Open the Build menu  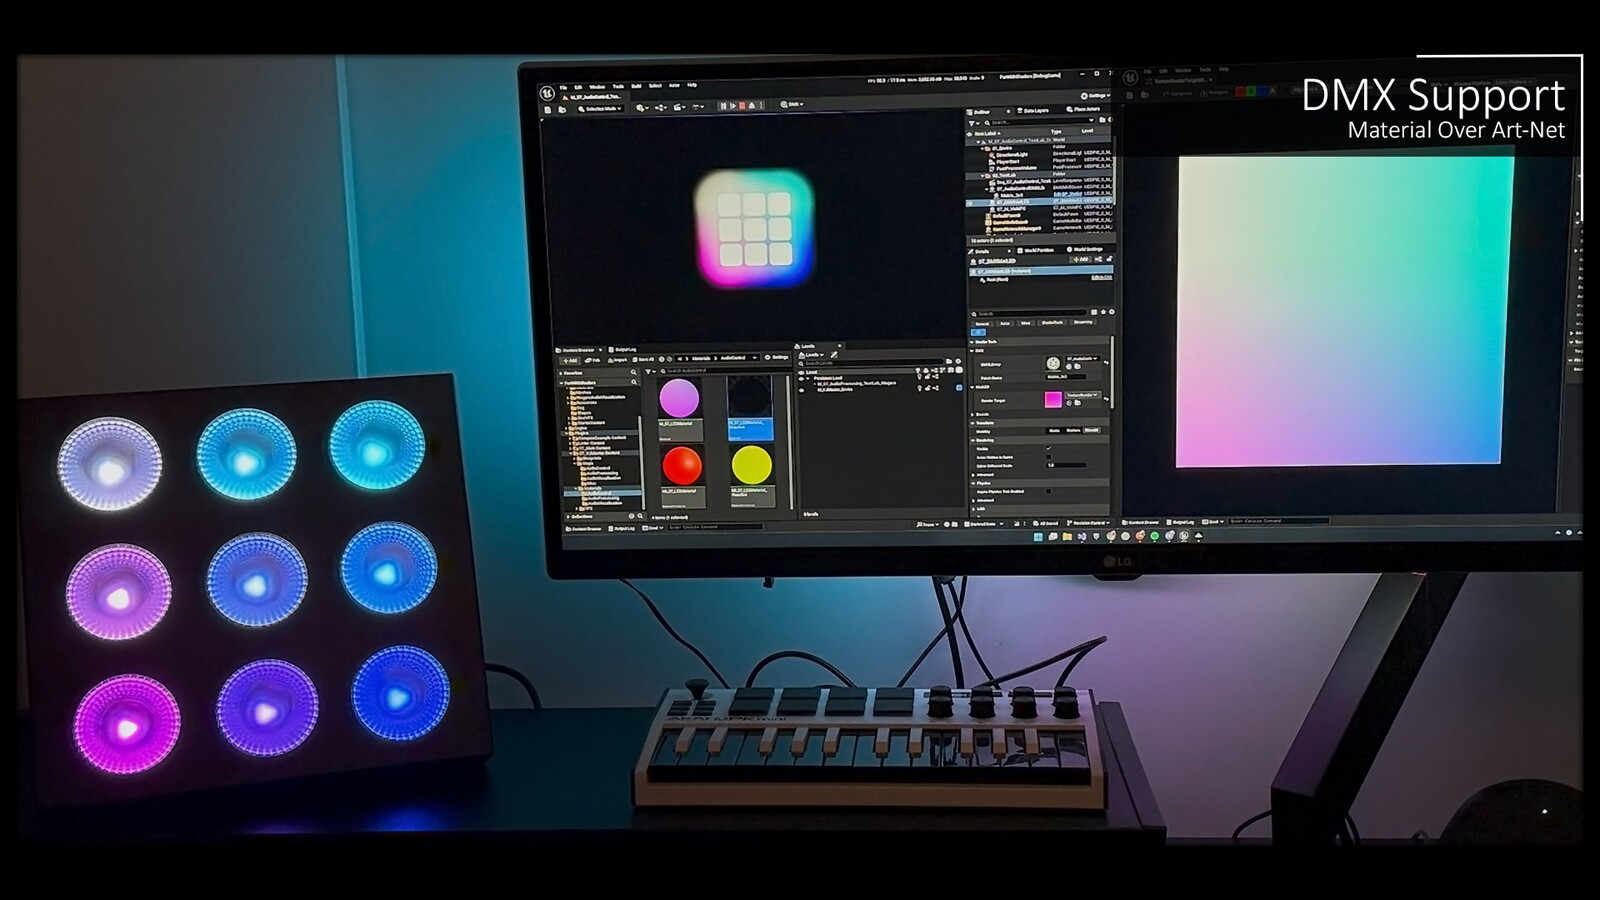pos(636,86)
